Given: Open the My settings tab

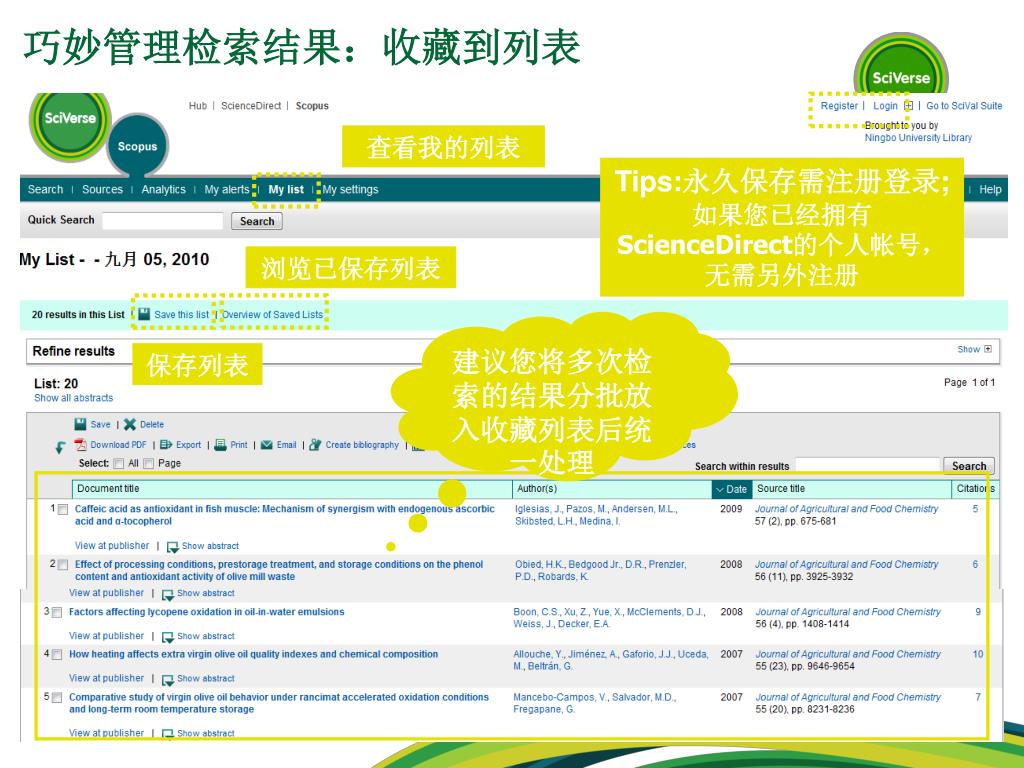Looking at the screenshot, I should (350, 189).
